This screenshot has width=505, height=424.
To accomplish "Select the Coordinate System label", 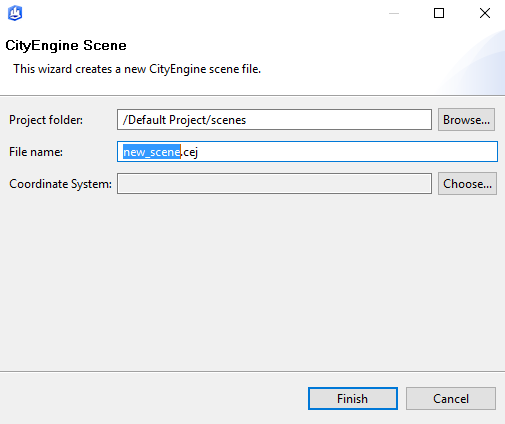I will coord(60,184).
